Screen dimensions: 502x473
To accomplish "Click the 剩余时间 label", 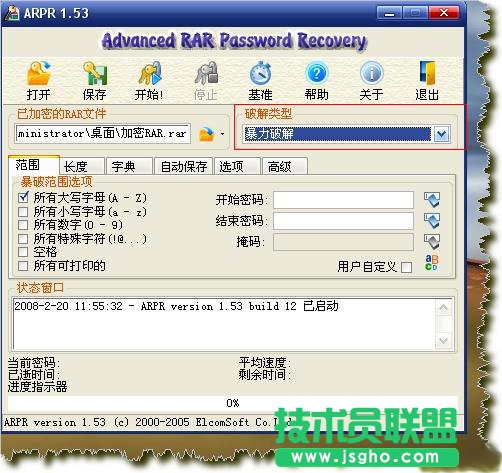I will [264, 375].
